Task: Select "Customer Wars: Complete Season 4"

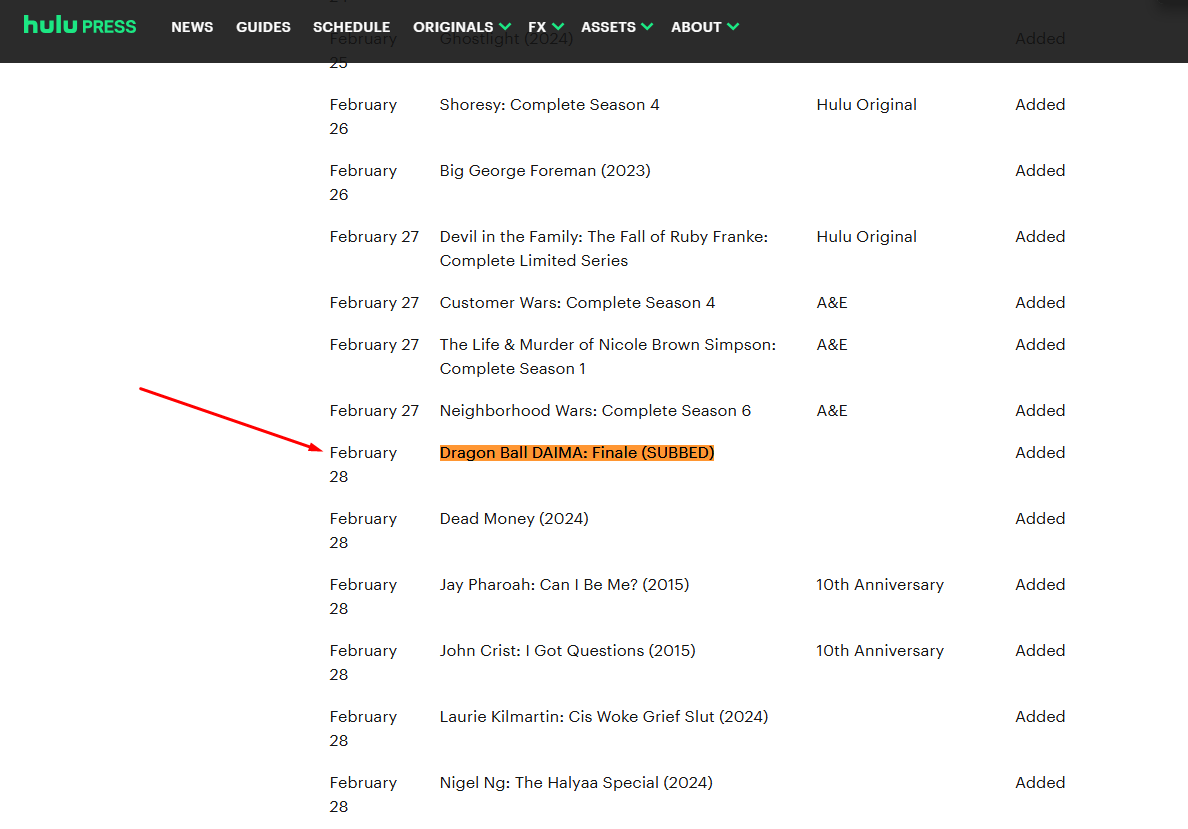Action: [x=577, y=302]
